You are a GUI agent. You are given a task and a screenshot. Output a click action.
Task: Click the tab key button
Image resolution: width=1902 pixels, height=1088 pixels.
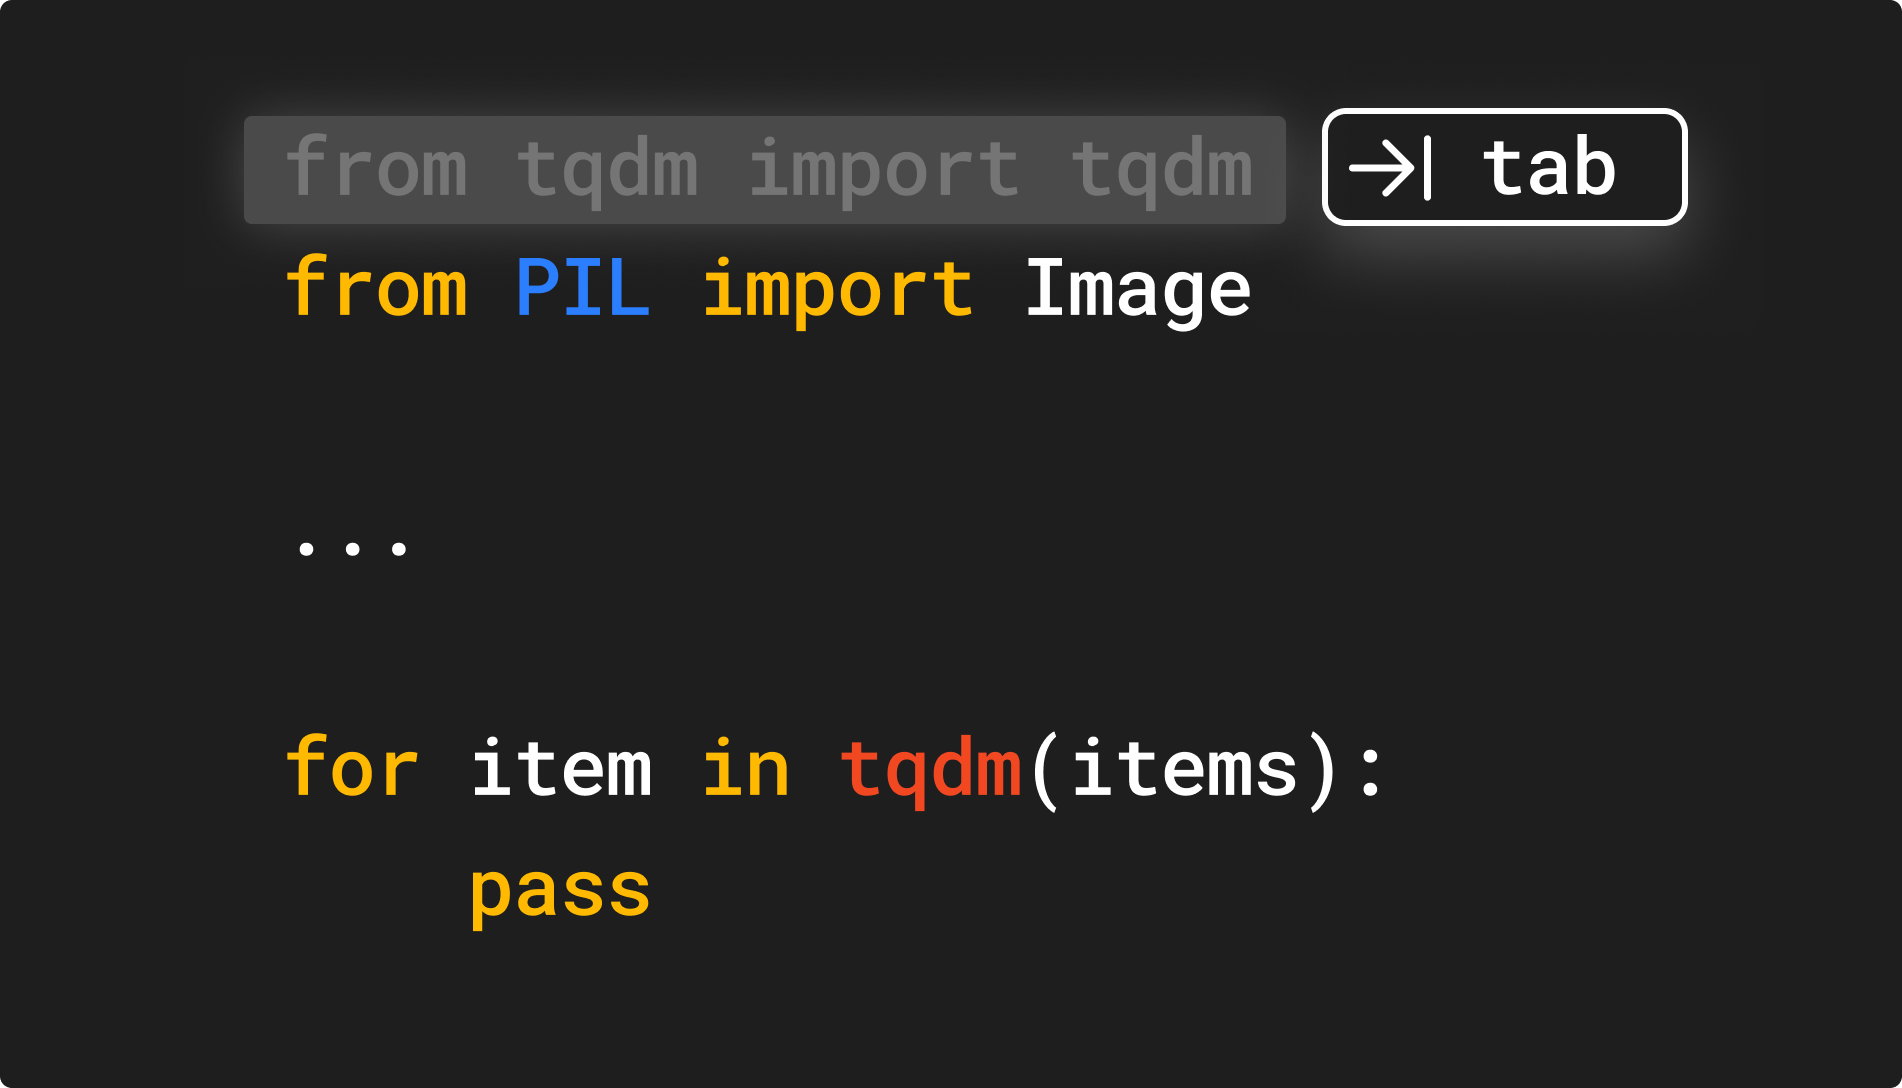[1504, 167]
